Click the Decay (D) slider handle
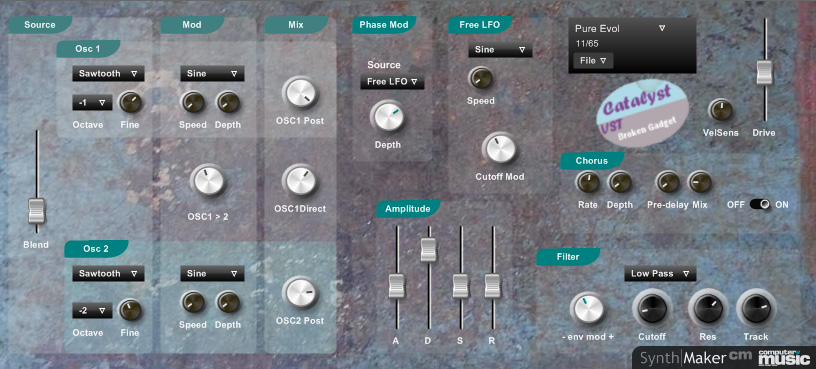Image resolution: width=816 pixels, height=369 pixels. pos(429,249)
